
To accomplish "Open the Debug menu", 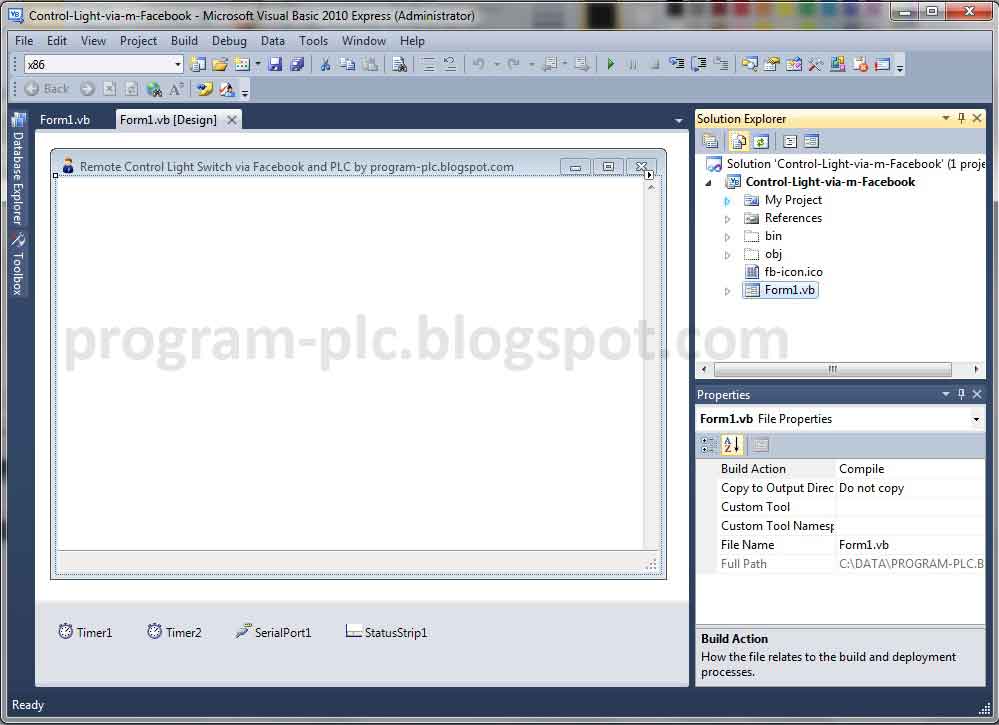I will pos(229,41).
